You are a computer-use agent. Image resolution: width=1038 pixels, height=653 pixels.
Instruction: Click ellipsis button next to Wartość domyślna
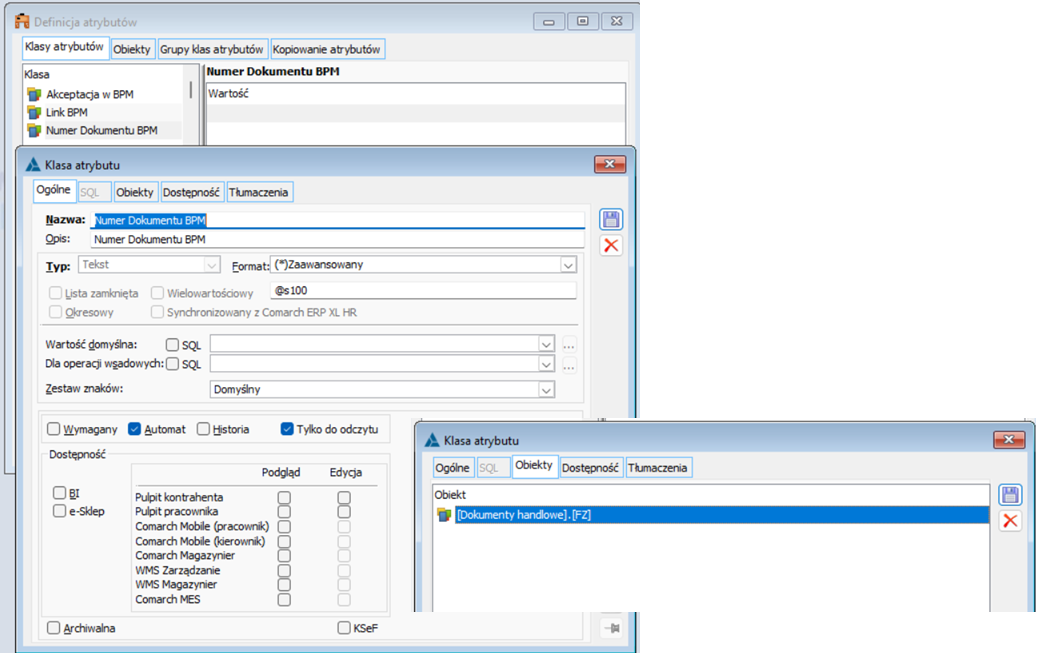pos(569,345)
